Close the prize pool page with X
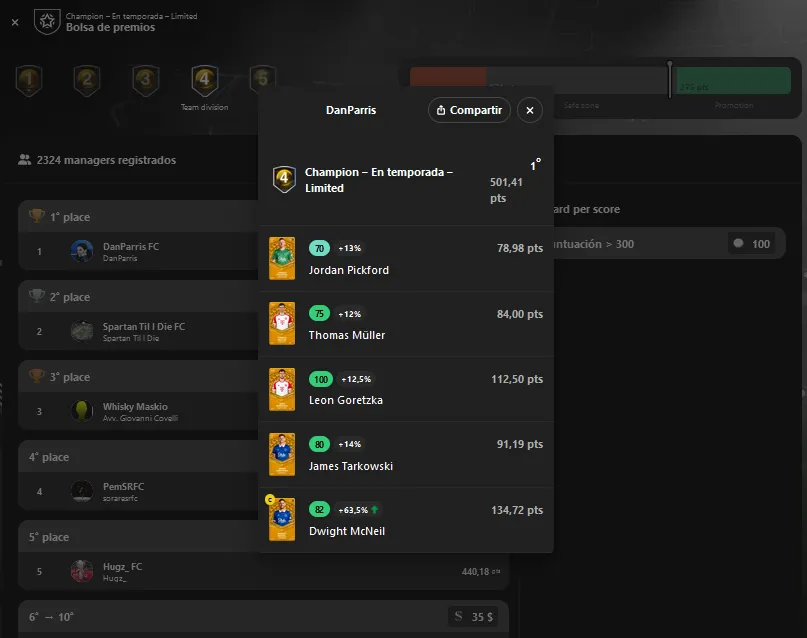Image resolution: width=807 pixels, height=638 pixels. pyautogui.click(x=15, y=22)
